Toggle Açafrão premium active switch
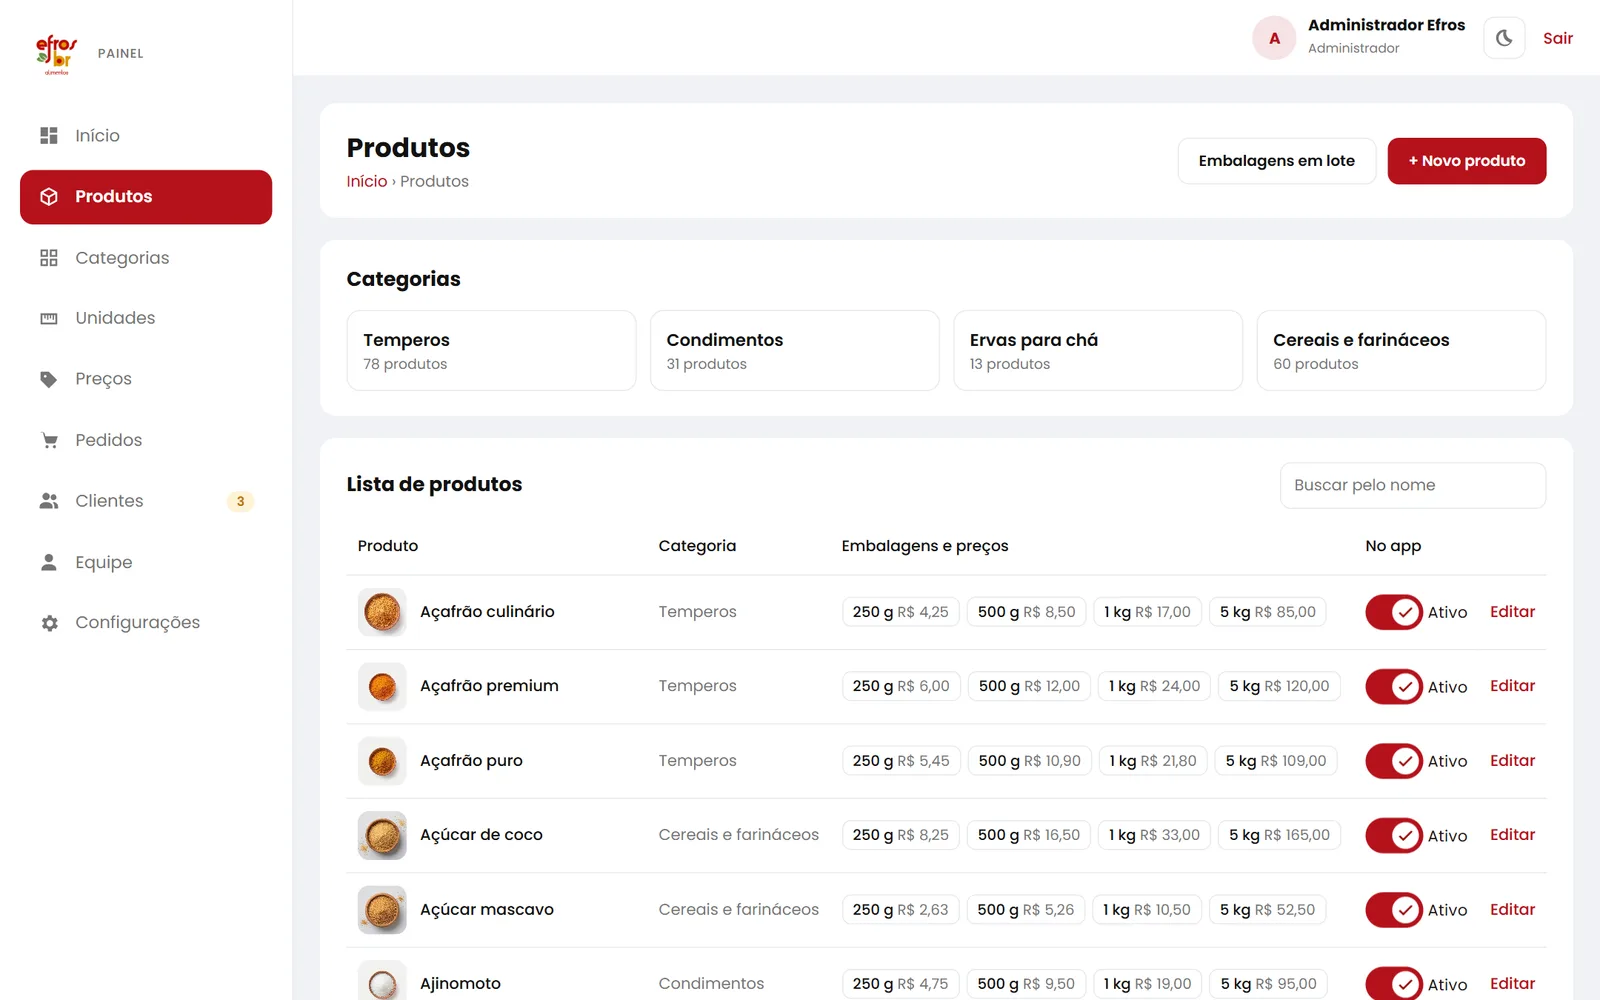The width and height of the screenshot is (1600, 1000). [x=1394, y=687]
